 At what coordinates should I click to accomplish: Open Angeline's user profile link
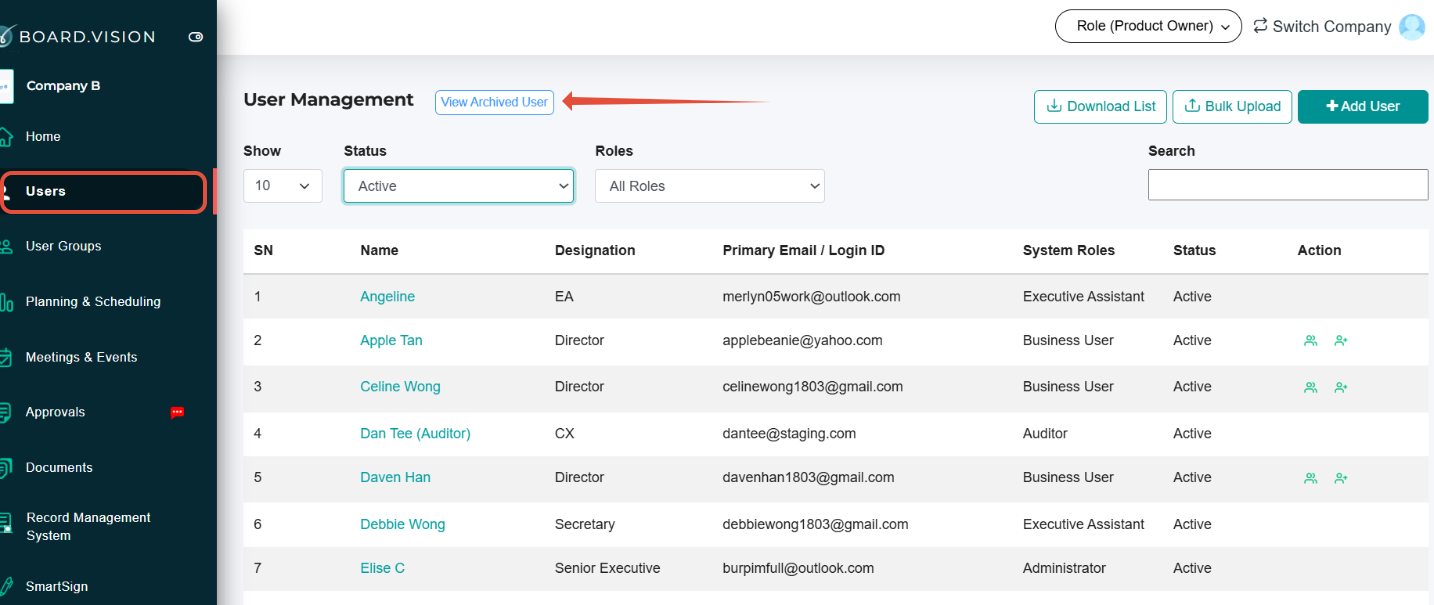tap(387, 297)
